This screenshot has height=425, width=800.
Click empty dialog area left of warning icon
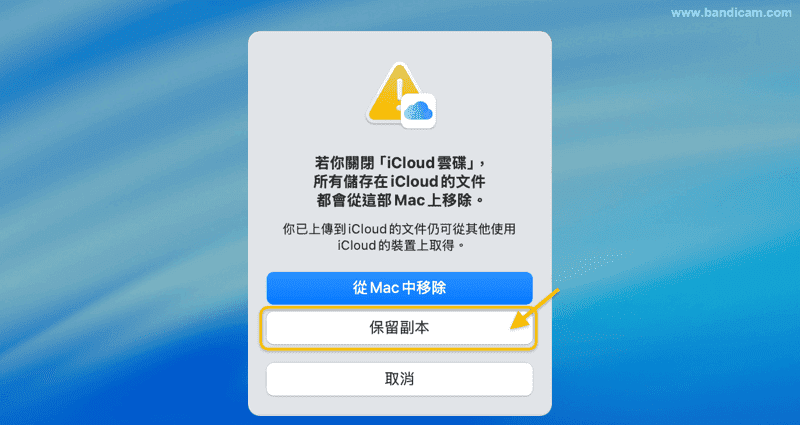306,94
